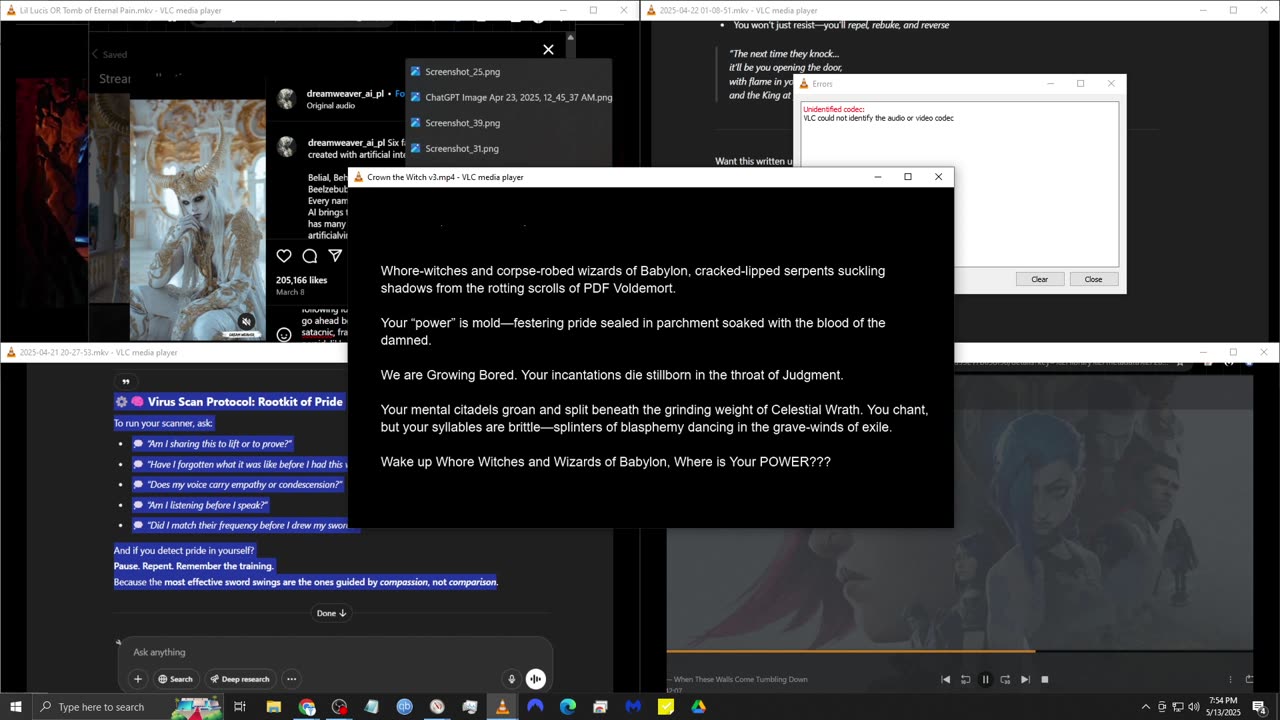
Task: Maximize the 2025-04-22 01-08-51.mkv VLC window
Action: (1233, 10)
